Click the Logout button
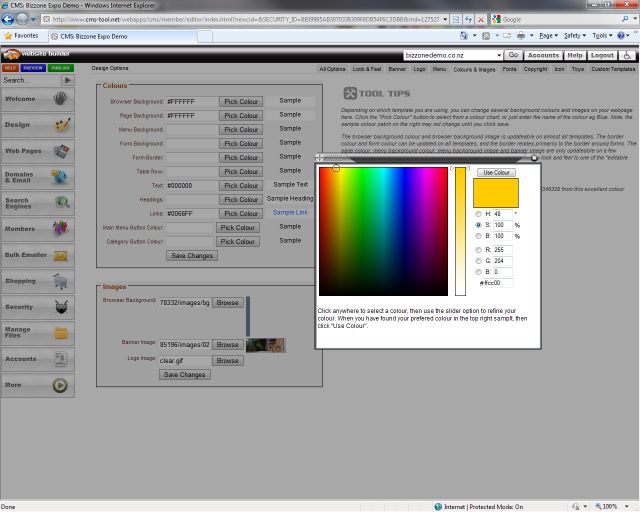Image resolution: width=640 pixels, height=512 pixels. [x=602, y=55]
